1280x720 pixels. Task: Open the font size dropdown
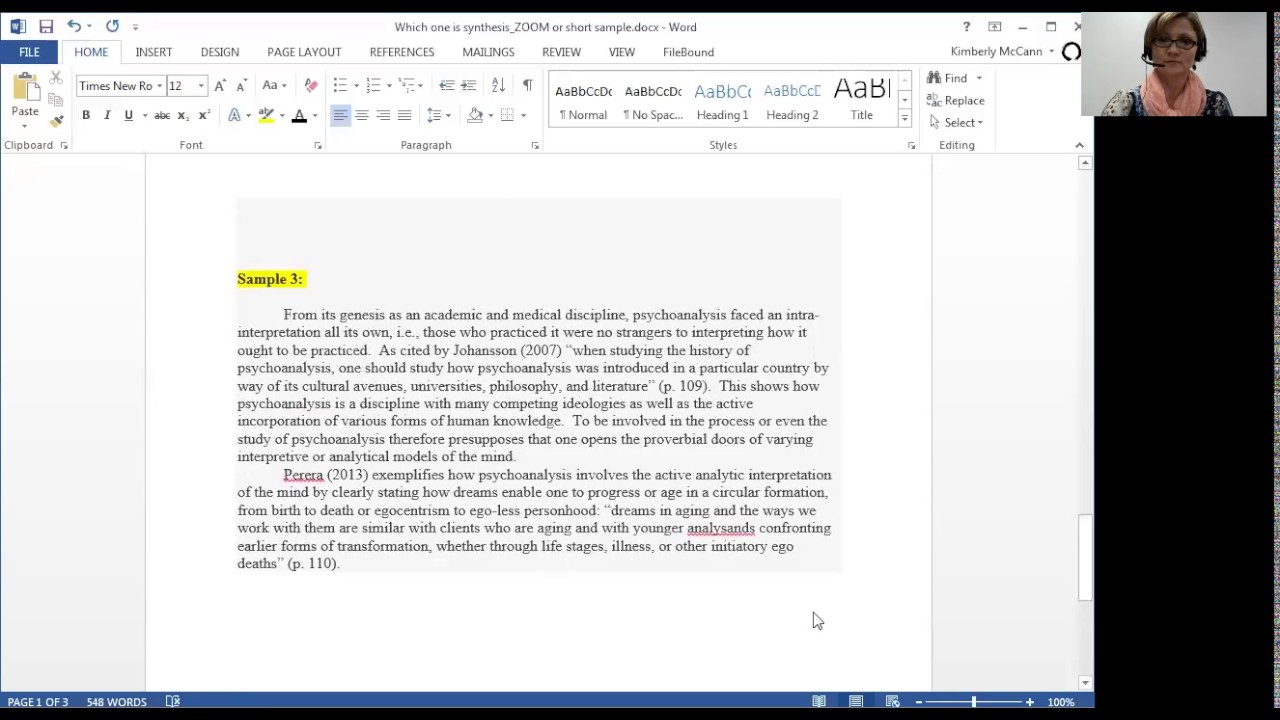click(x=201, y=86)
